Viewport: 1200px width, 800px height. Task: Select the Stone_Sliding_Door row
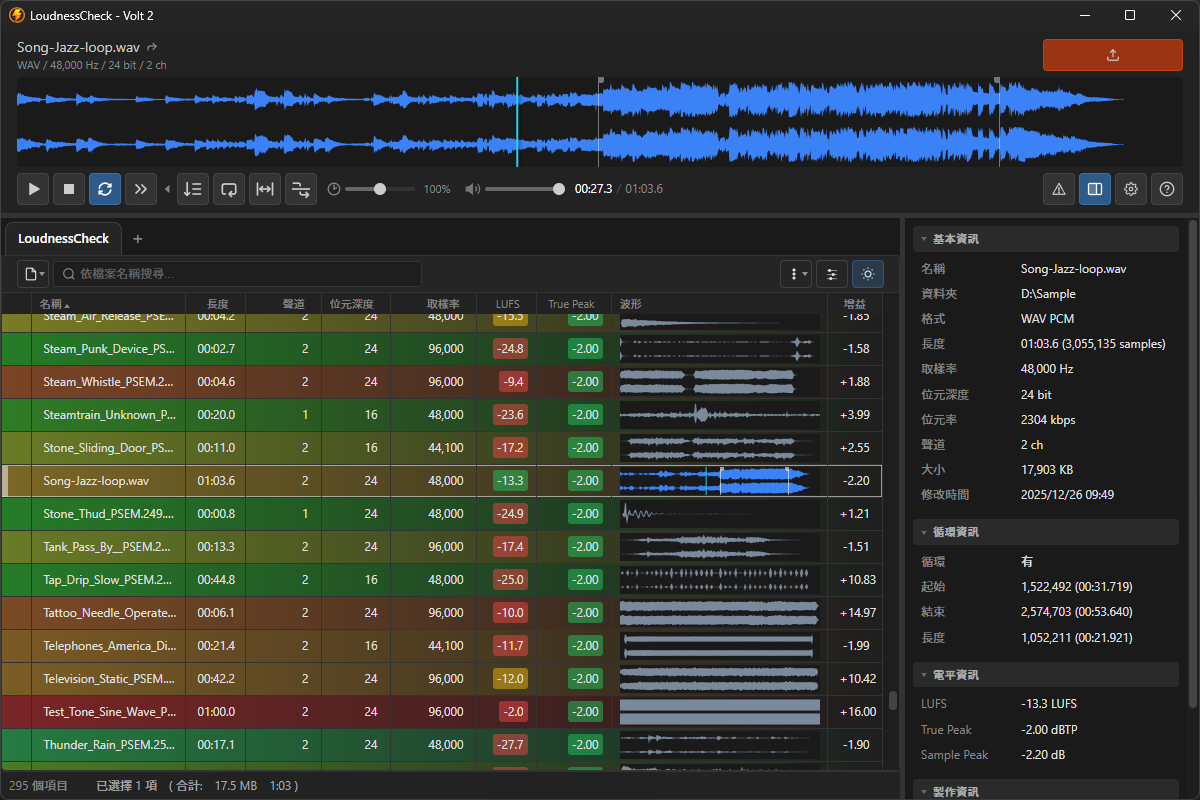[442, 448]
